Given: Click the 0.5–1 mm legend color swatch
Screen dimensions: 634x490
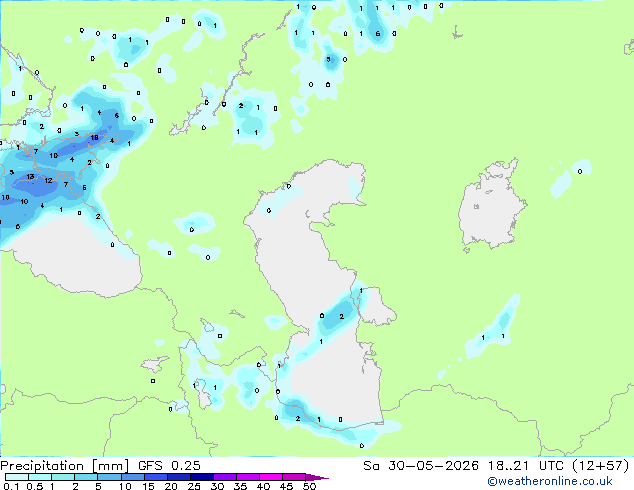Looking at the screenshot, I should pos(40,477).
